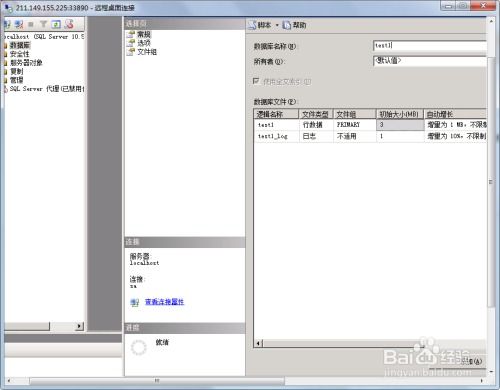This screenshot has height=390, width=500.
Task: Click the test1_log logical name cell
Action: tap(276, 136)
